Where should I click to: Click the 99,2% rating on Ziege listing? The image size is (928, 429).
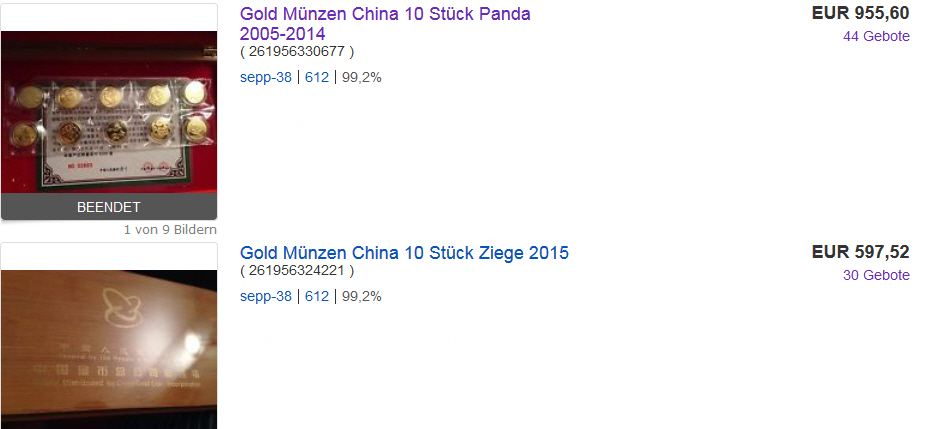tap(362, 296)
